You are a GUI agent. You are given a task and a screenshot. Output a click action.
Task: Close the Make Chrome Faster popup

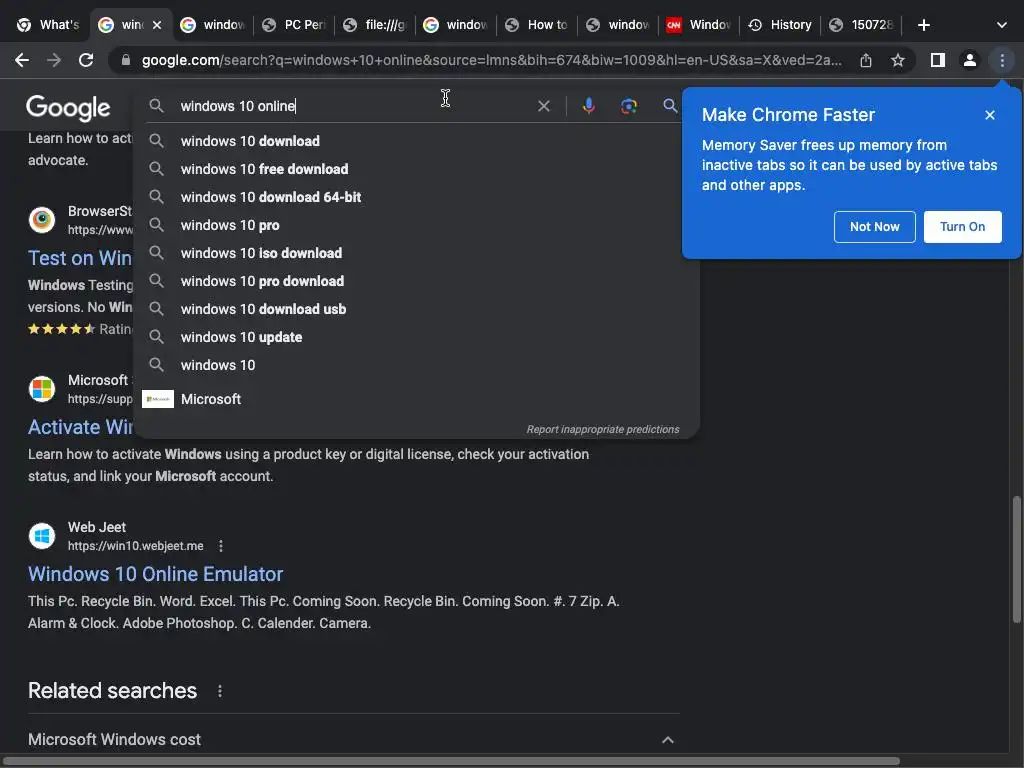(989, 115)
